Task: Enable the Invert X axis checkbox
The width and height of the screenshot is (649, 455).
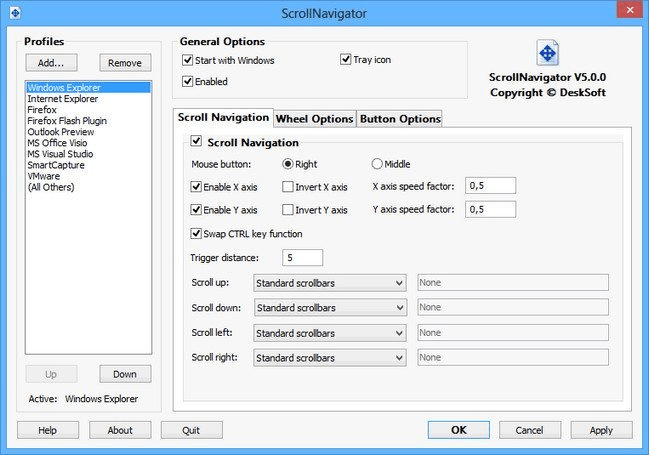Action: coord(288,186)
